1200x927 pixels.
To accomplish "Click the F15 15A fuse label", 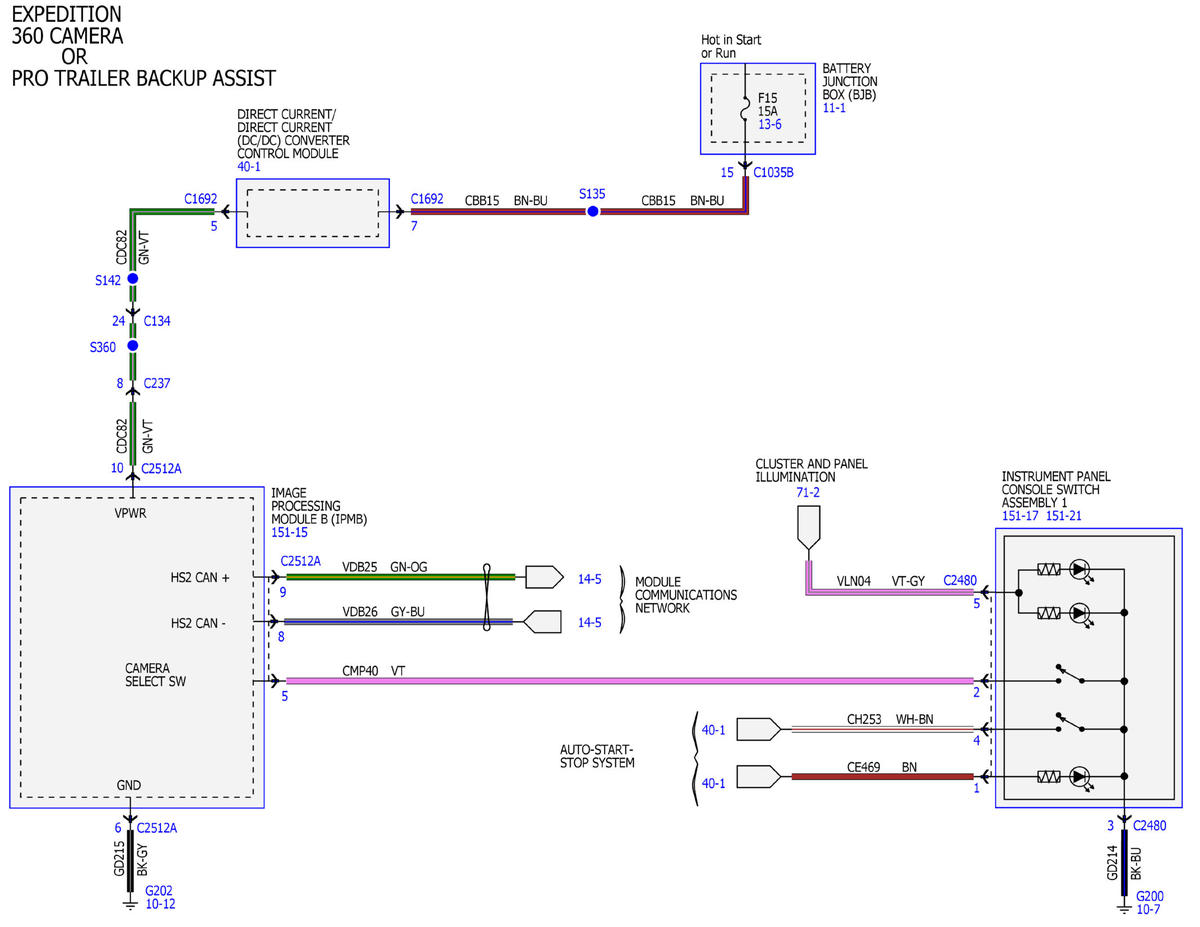I will pos(768,105).
